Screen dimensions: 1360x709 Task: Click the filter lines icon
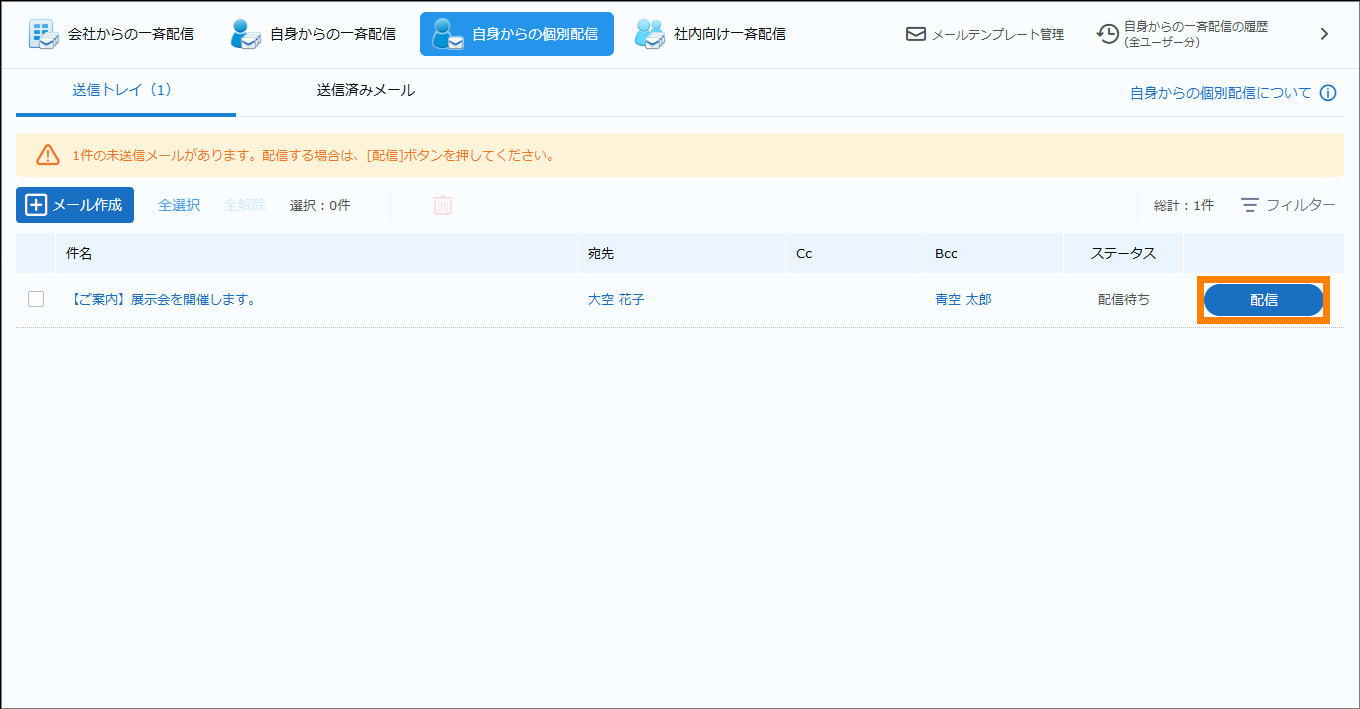(x=1250, y=205)
